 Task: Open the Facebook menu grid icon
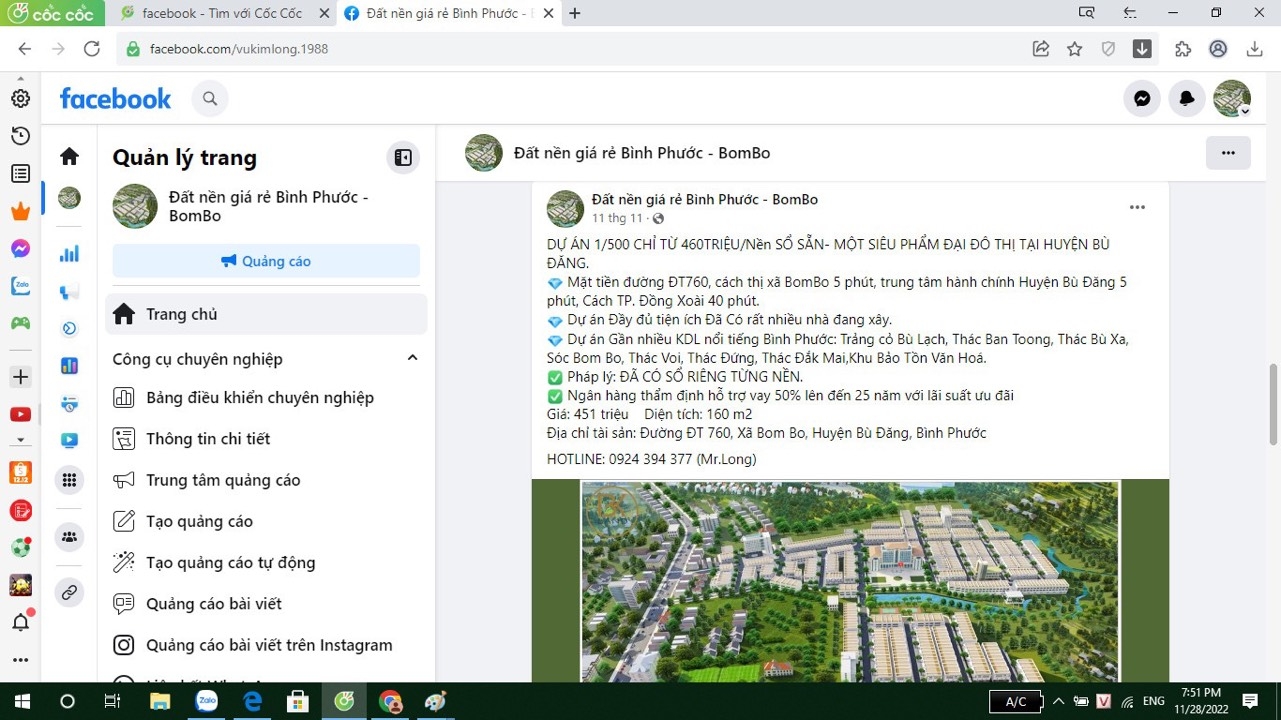click(69, 480)
